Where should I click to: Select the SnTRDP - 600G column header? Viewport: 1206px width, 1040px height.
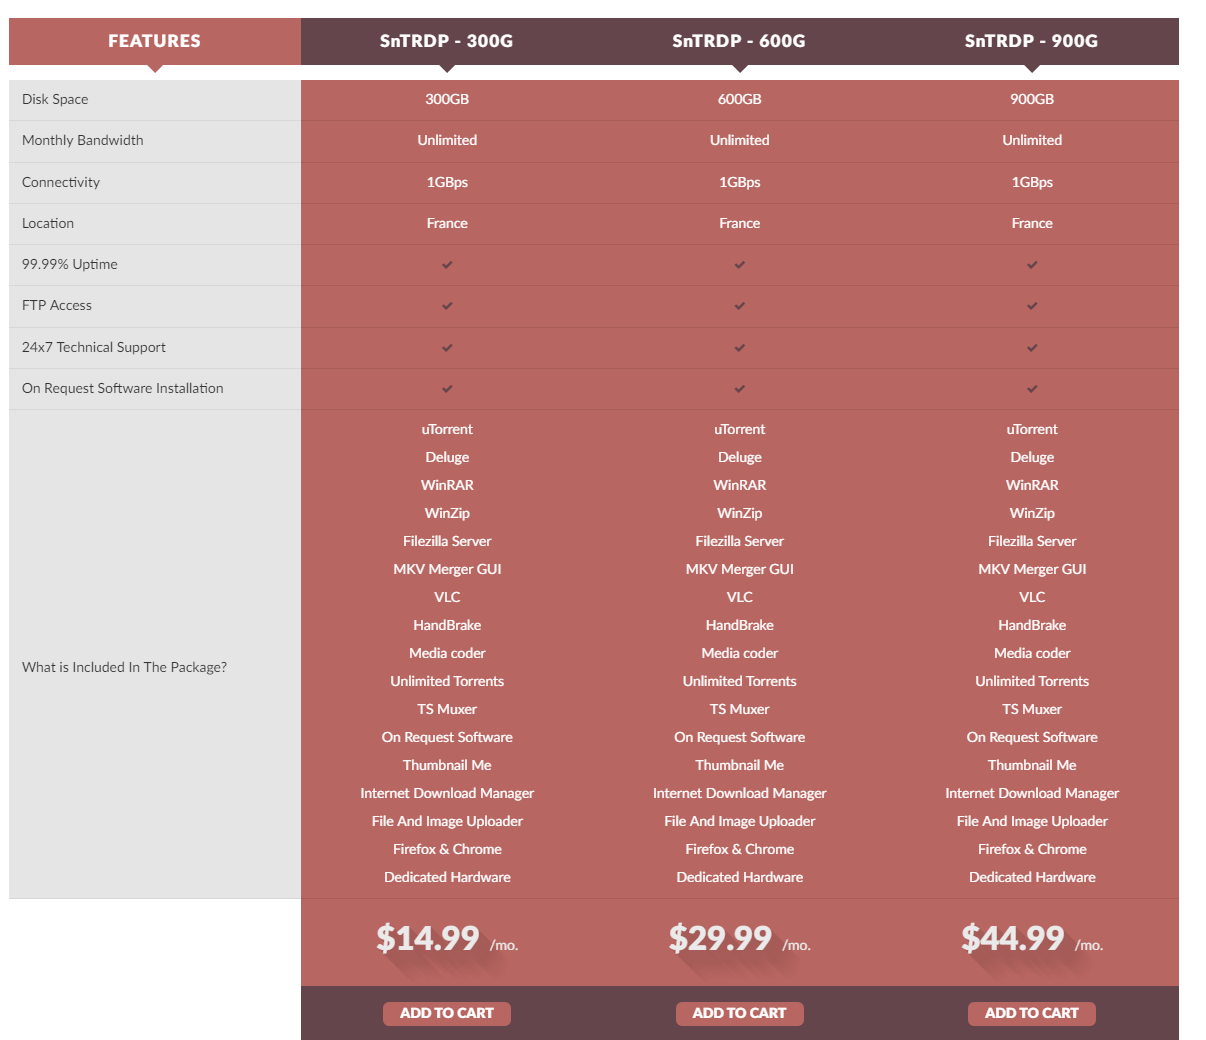pyautogui.click(x=740, y=41)
